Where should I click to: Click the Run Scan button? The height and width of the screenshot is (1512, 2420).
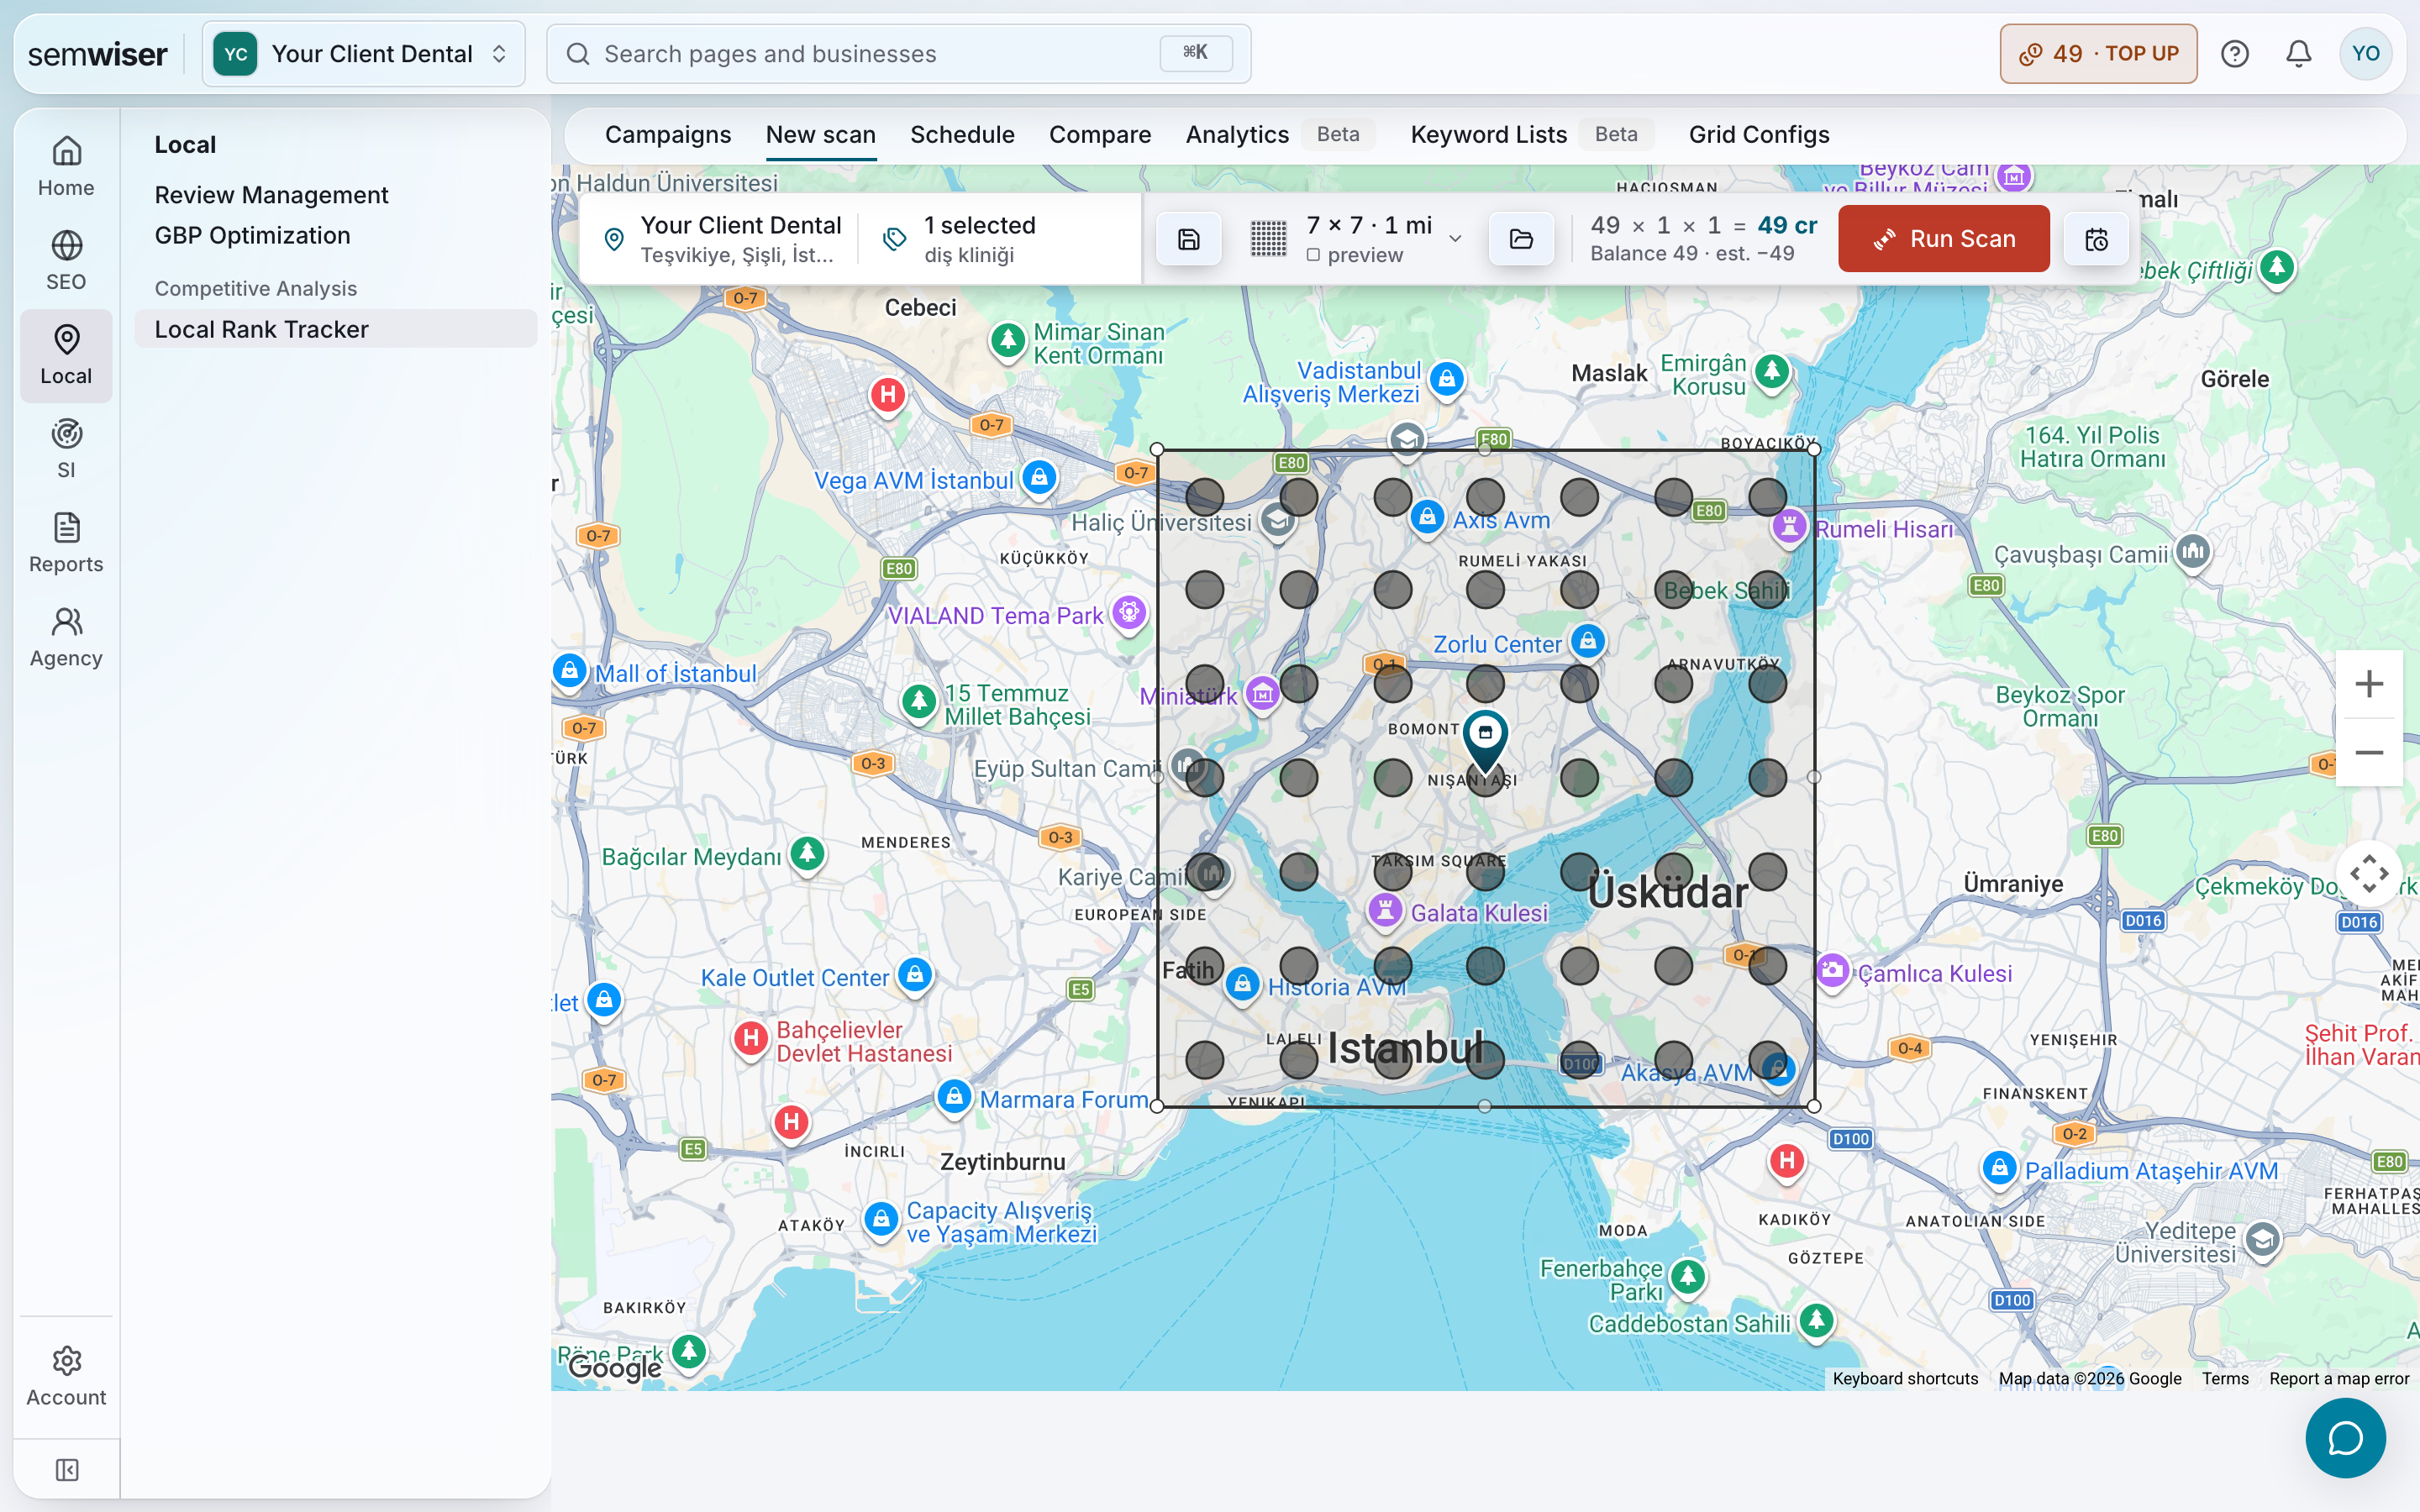(1944, 239)
